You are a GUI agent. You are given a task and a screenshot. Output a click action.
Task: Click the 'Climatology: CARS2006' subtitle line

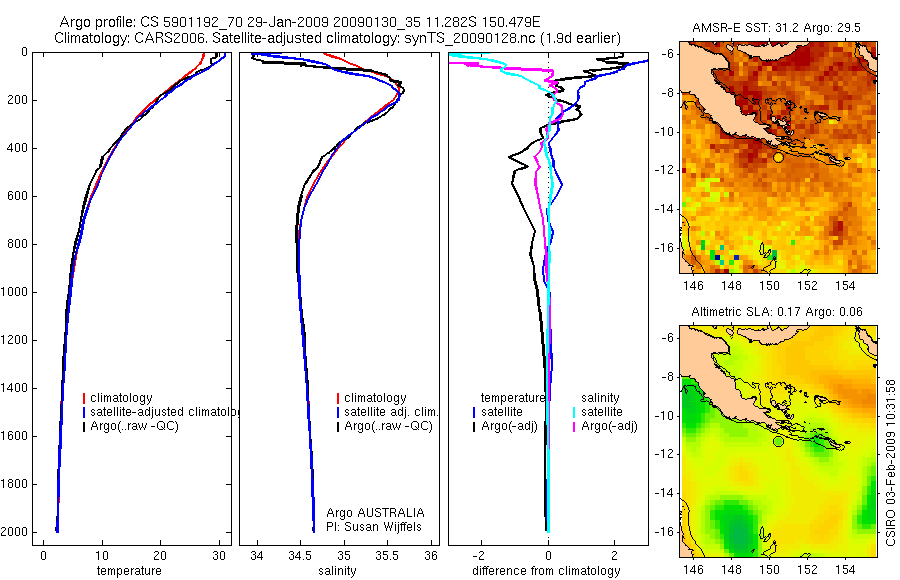338,38
